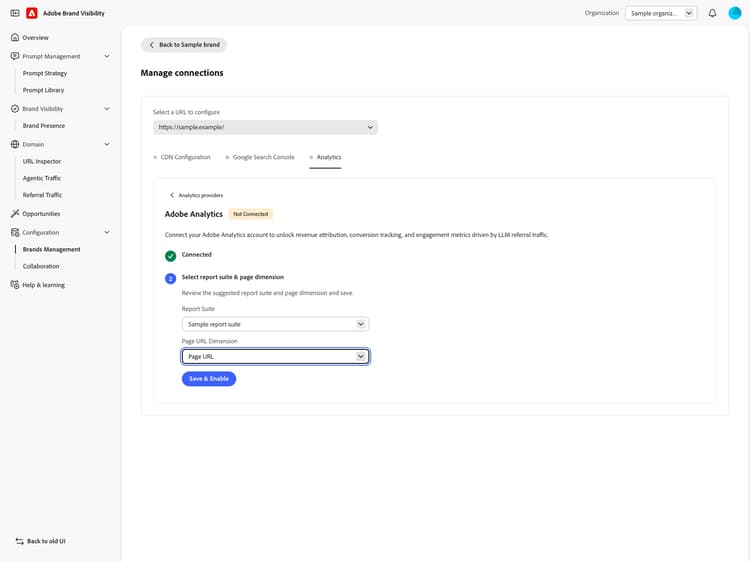Click the Prompt Management chat icon
Screen dimensions: 750x562
[15, 56]
